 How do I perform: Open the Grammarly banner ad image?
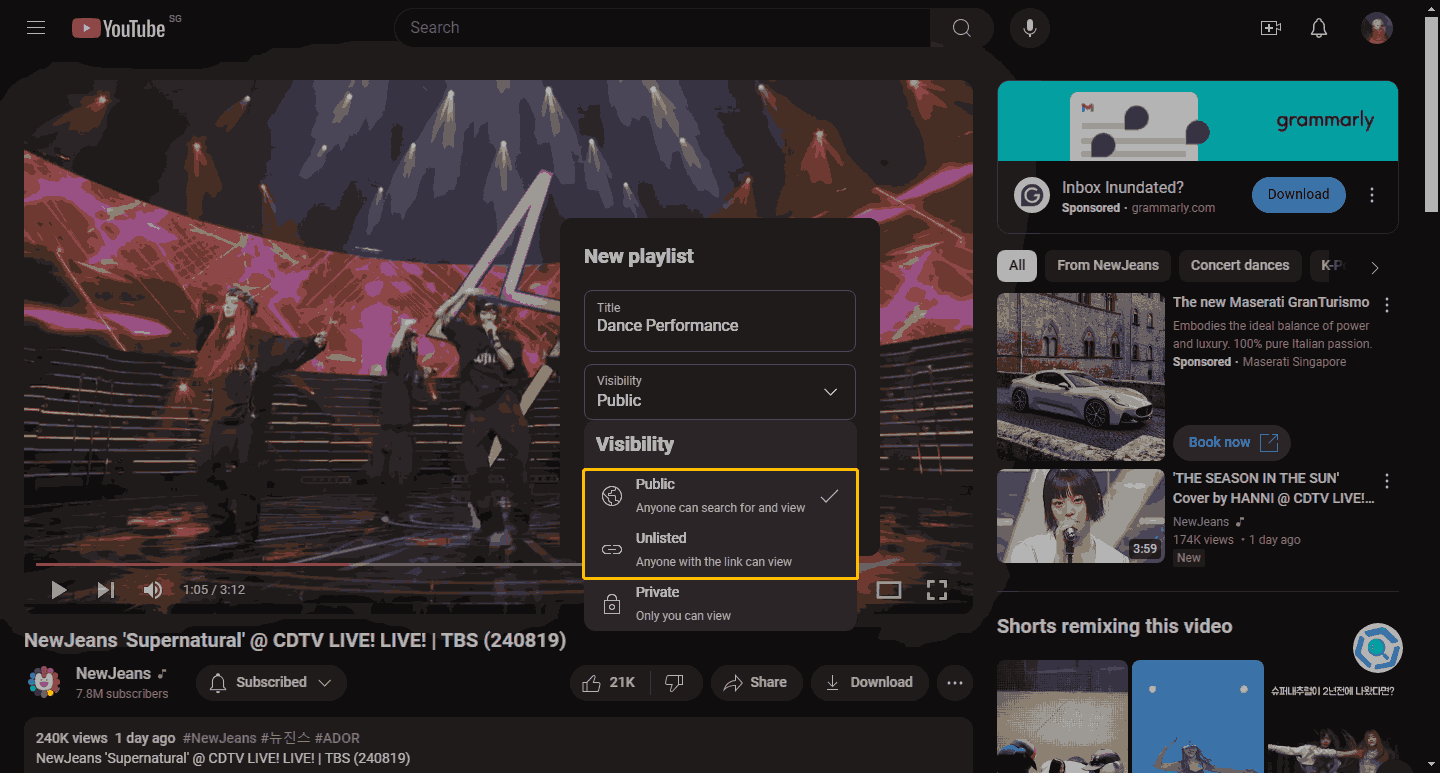(1197, 121)
